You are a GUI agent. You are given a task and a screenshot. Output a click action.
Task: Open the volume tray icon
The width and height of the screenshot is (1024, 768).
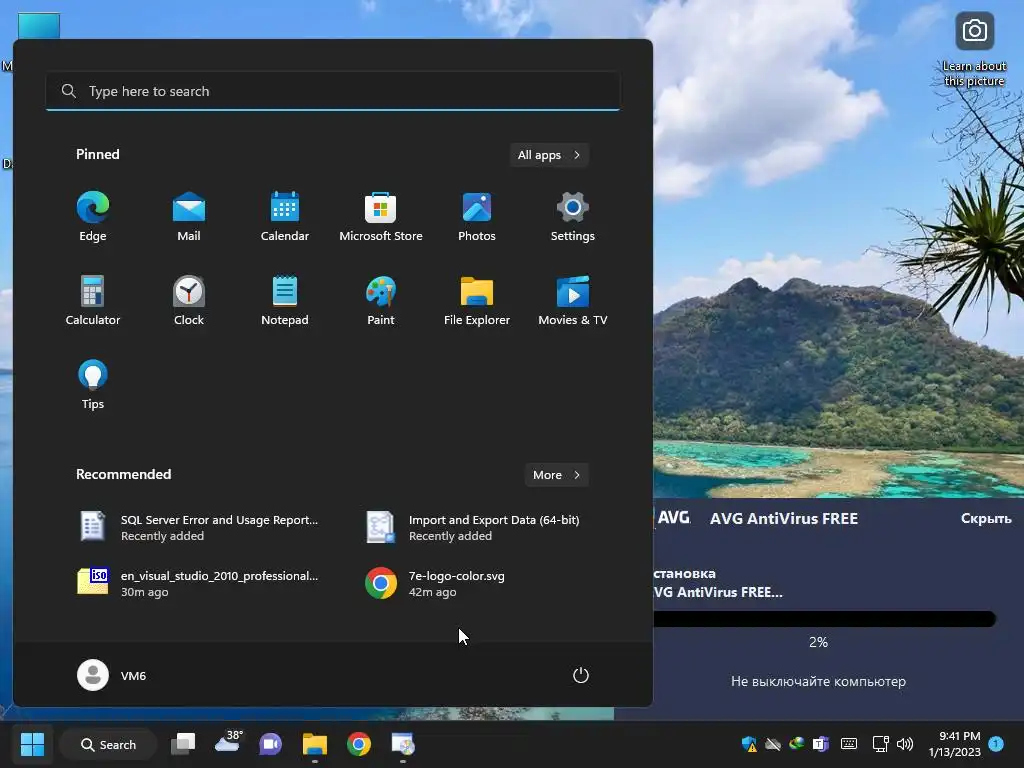point(905,744)
